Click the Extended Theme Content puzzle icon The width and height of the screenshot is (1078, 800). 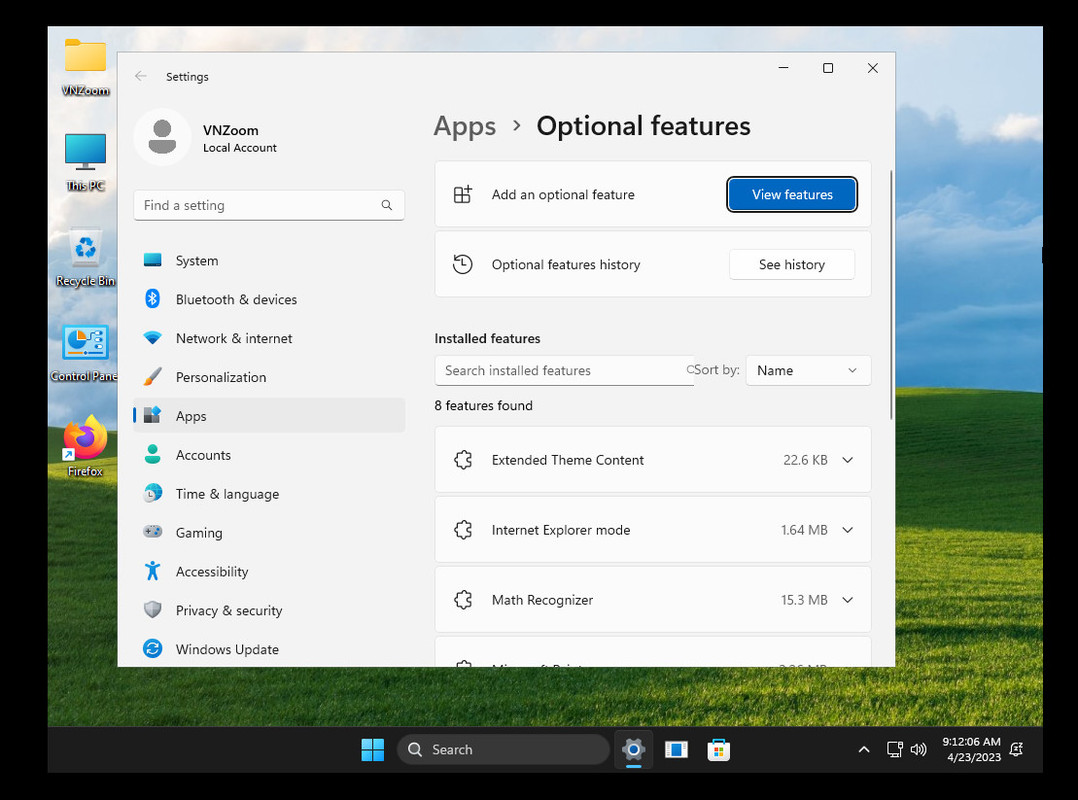(x=463, y=460)
